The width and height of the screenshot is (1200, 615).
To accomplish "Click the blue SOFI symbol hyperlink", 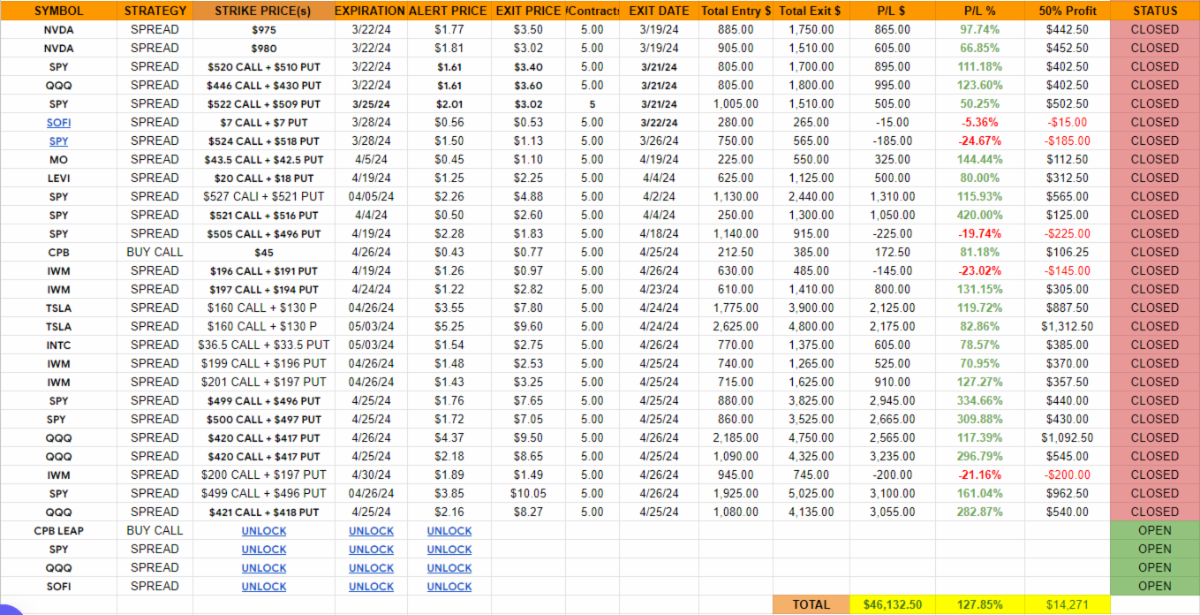I will point(59,122).
